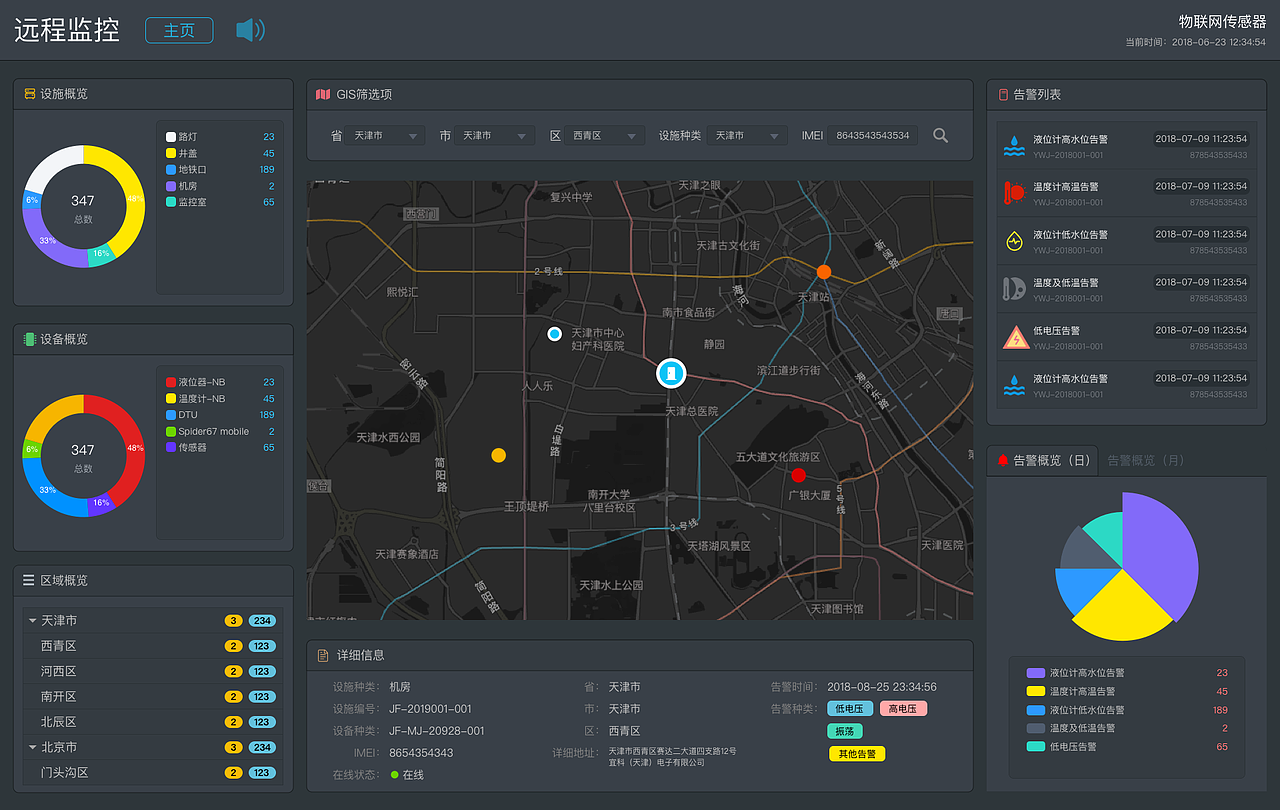Select the highlighted facility marker above 天津总医院
The height and width of the screenshot is (810, 1280).
pos(672,373)
